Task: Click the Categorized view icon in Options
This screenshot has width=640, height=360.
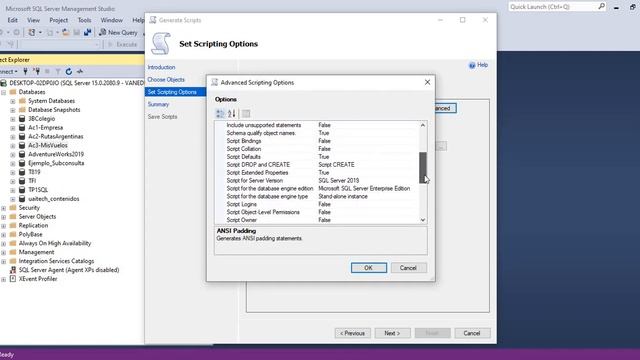Action: [x=220, y=113]
